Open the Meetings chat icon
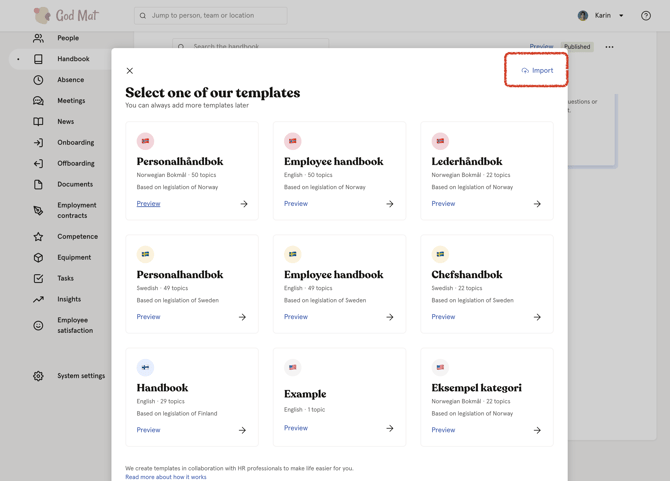This screenshot has height=481, width=670. click(x=38, y=101)
